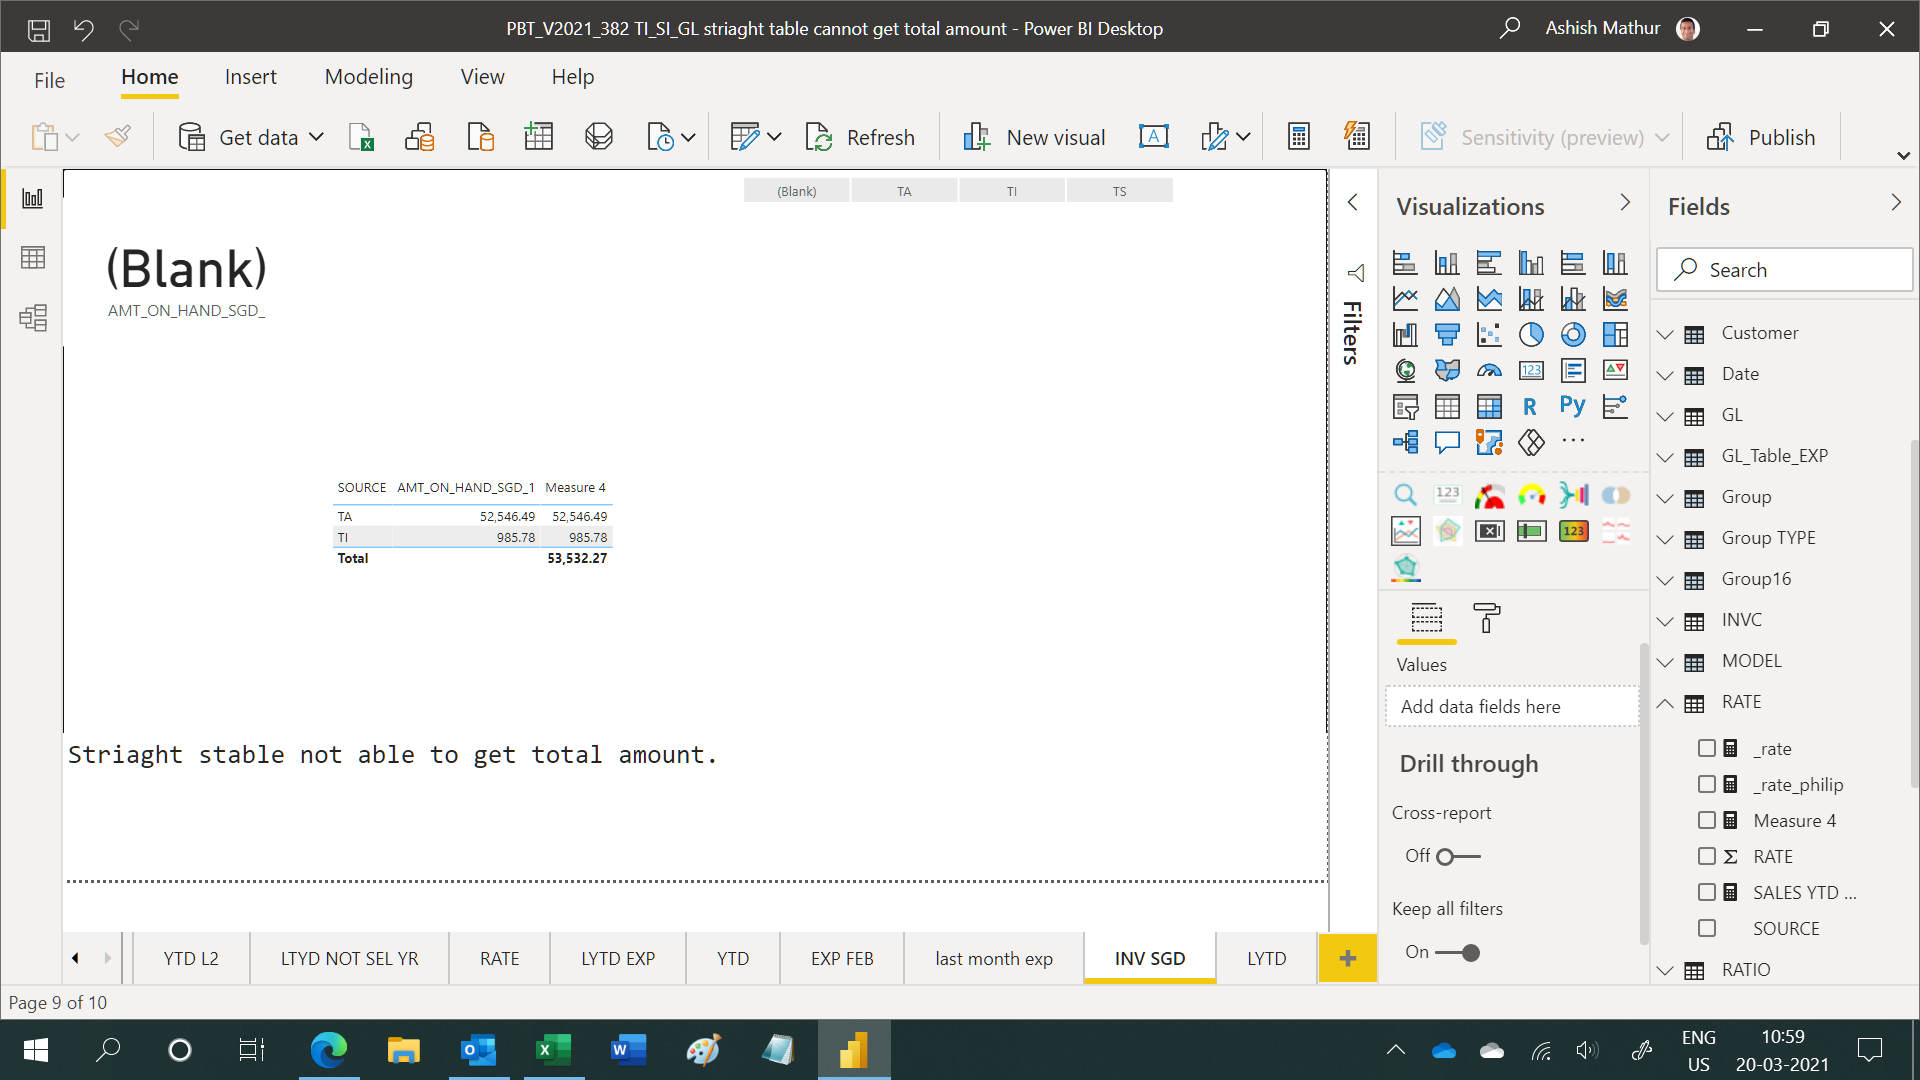1920x1080 pixels.
Task: Click the Excel workbook import icon
Action: tap(361, 137)
